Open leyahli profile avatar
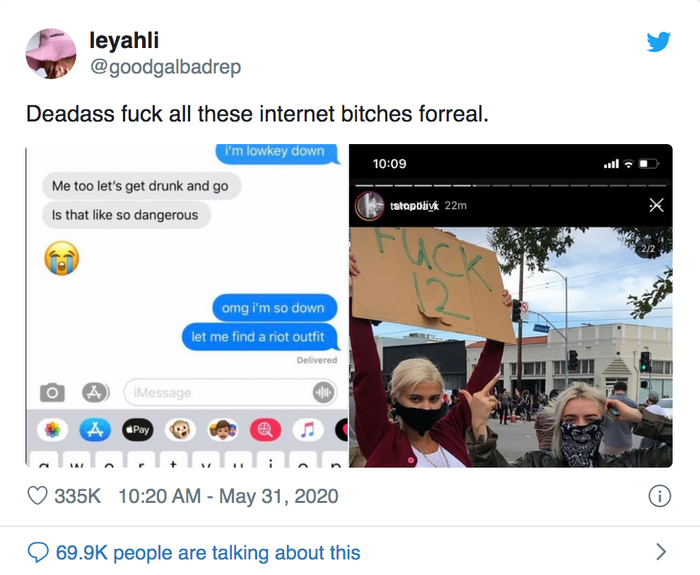The height and width of the screenshot is (575, 700). tap(51, 54)
